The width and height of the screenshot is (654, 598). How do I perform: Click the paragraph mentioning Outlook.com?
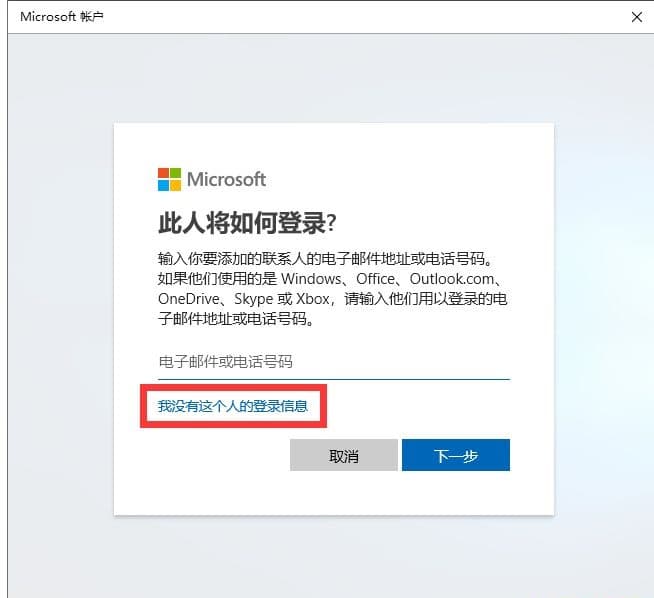[x=332, y=289]
